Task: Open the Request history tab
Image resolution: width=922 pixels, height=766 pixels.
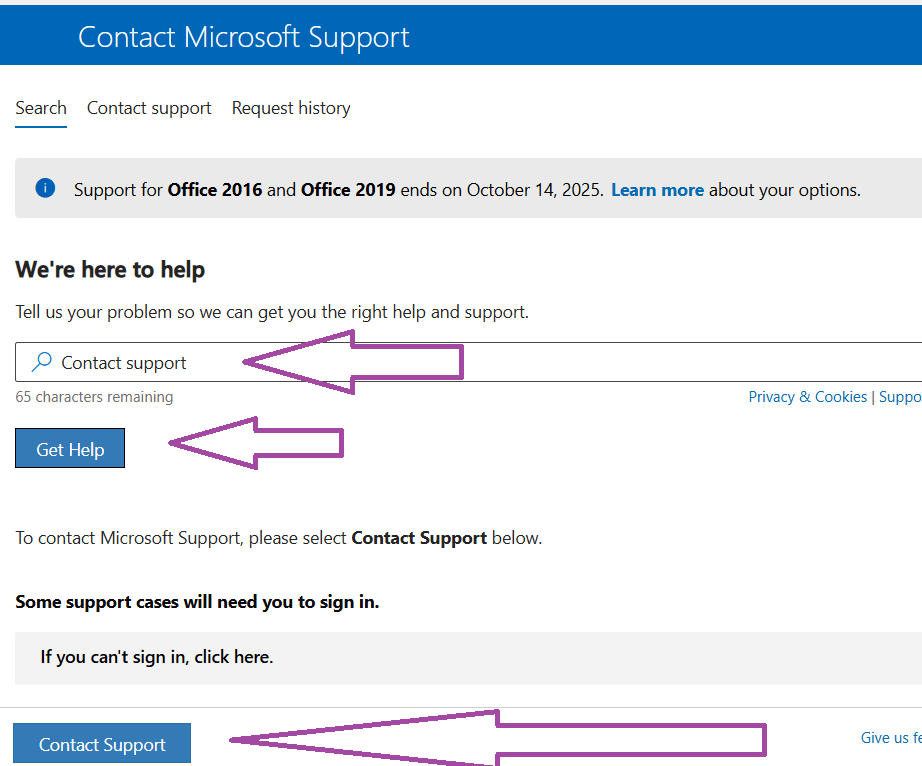Action: point(291,108)
